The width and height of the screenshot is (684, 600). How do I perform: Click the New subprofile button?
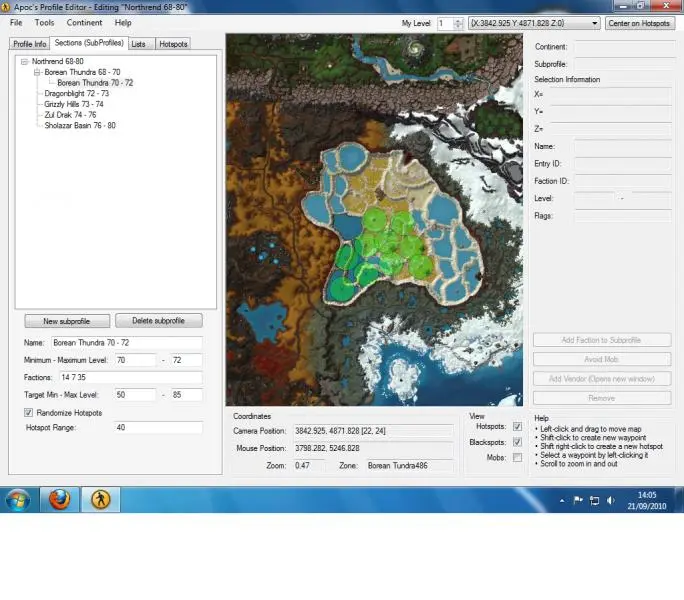pyautogui.click(x=67, y=321)
